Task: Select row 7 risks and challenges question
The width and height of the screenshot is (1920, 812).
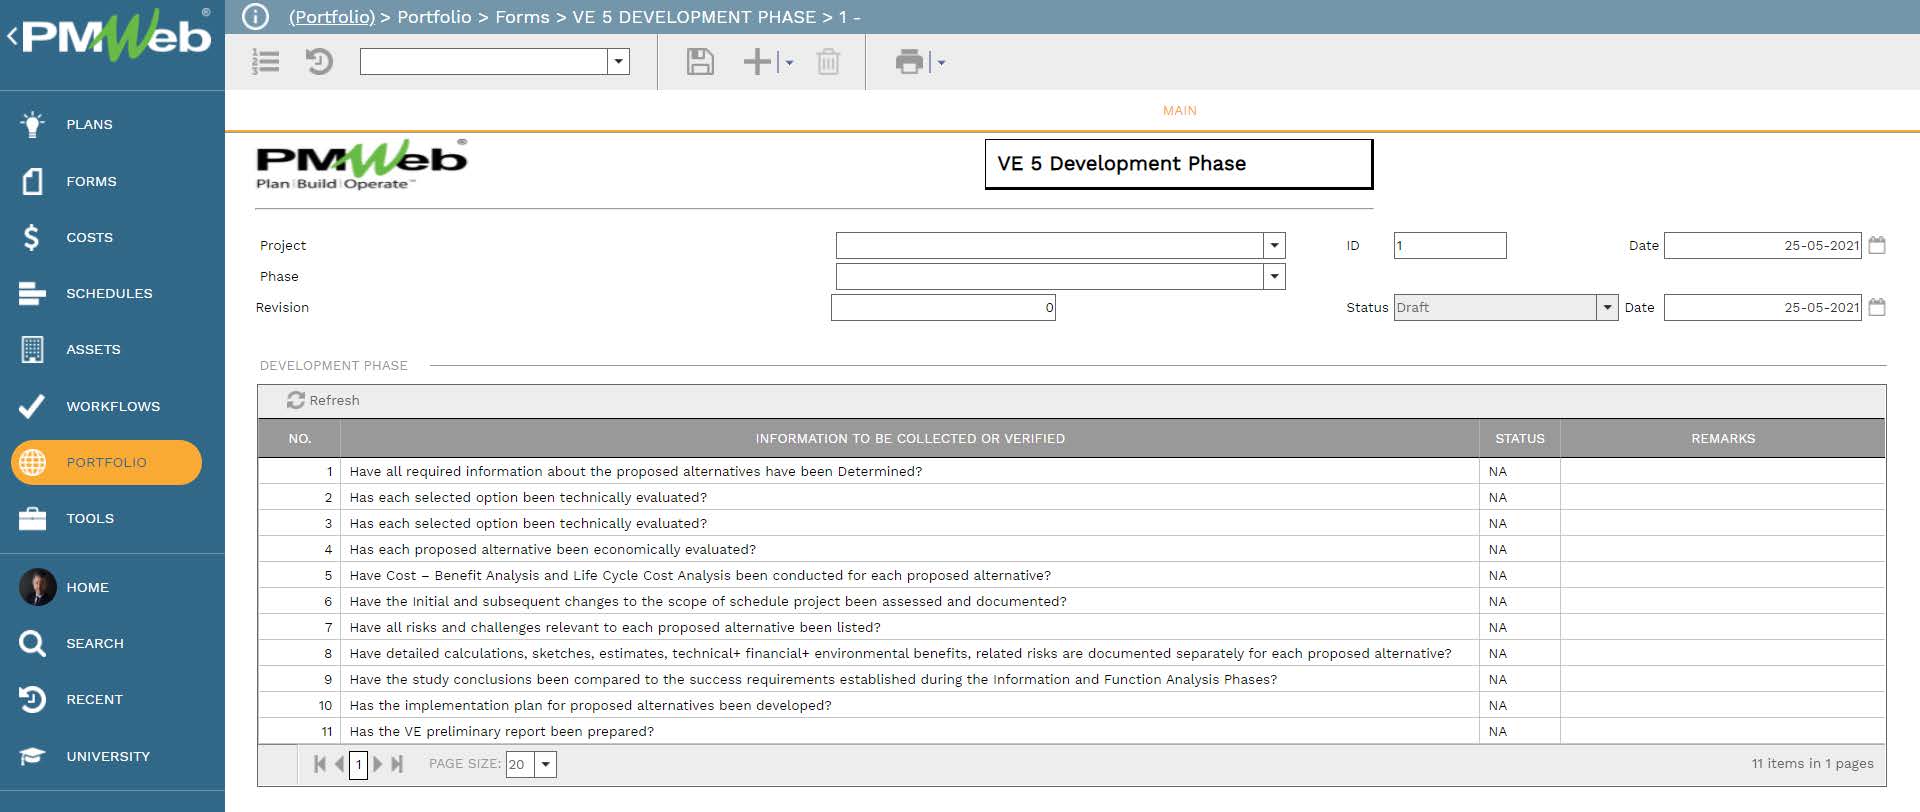Action: (x=1071, y=627)
